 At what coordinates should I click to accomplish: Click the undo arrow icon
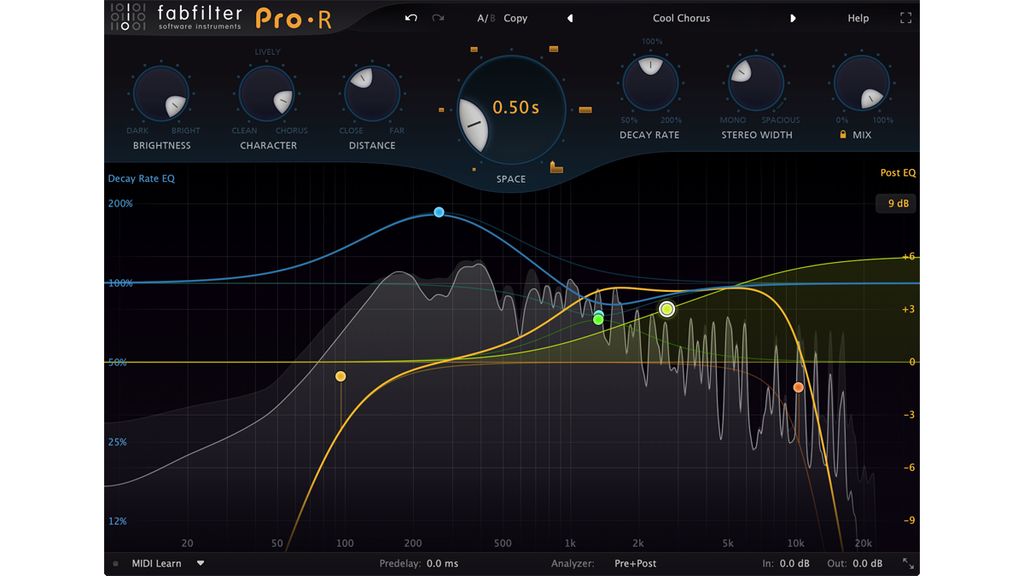click(x=410, y=17)
